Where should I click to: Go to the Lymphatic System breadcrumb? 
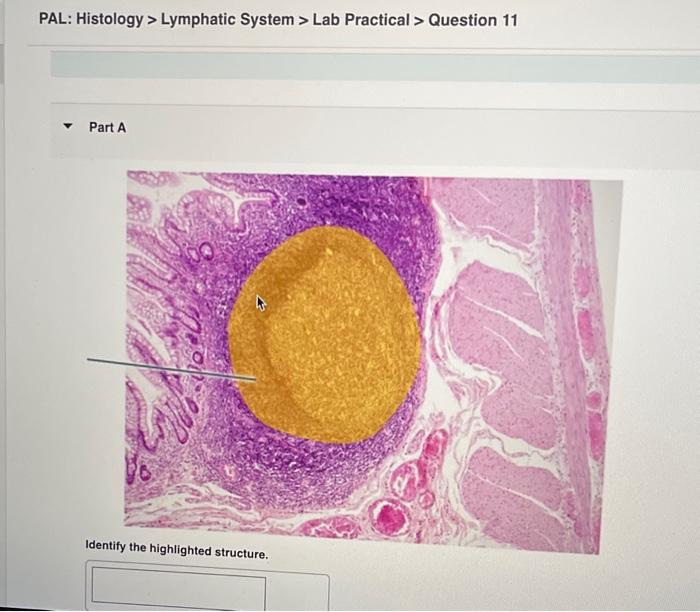click(227, 20)
